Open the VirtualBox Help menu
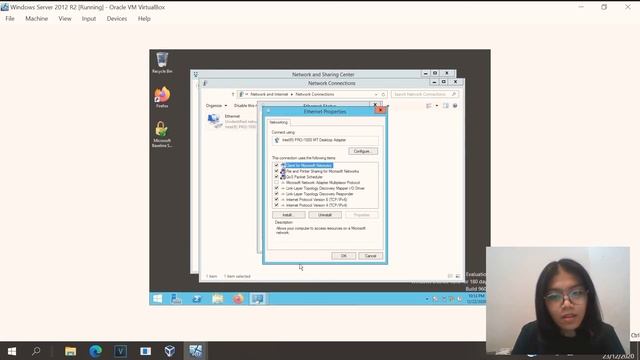Image resolution: width=640 pixels, height=360 pixels. point(144,19)
